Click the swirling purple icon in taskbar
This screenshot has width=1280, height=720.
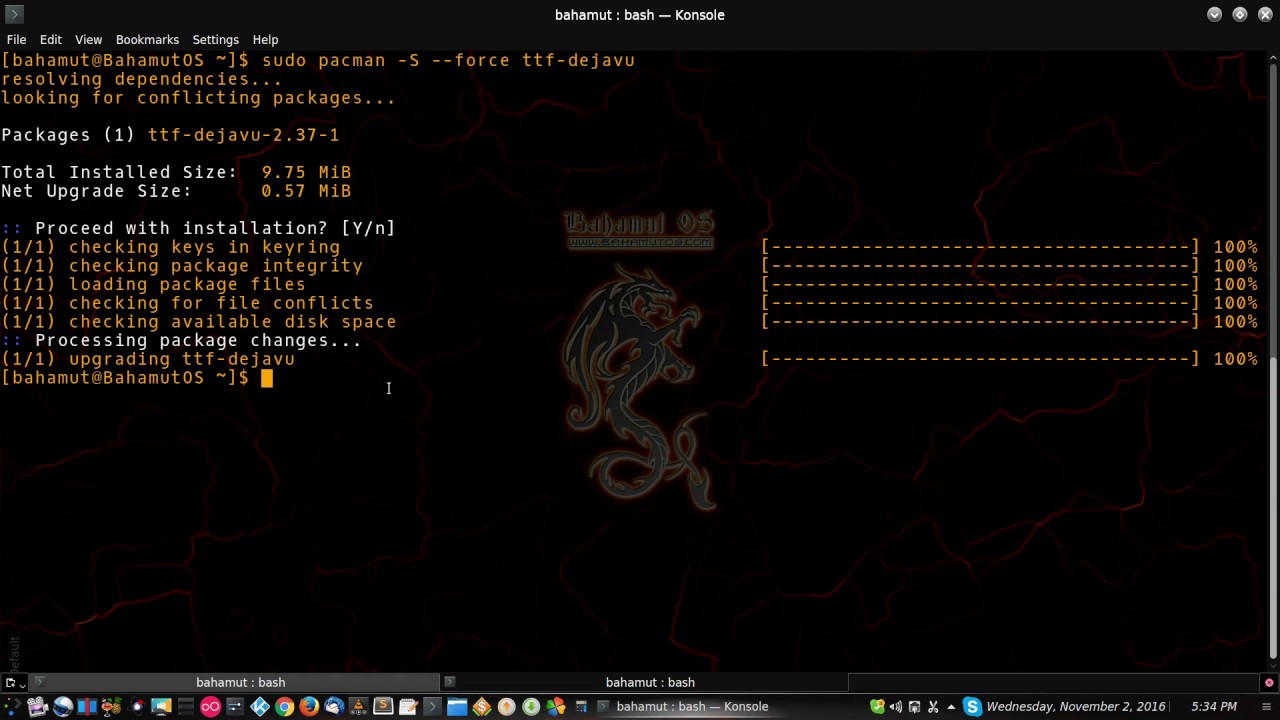(x=137, y=707)
